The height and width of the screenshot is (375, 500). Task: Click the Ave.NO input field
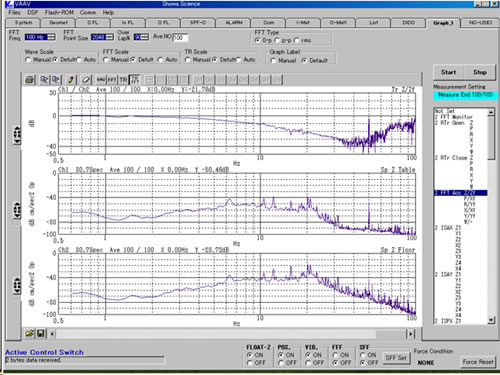coord(180,37)
